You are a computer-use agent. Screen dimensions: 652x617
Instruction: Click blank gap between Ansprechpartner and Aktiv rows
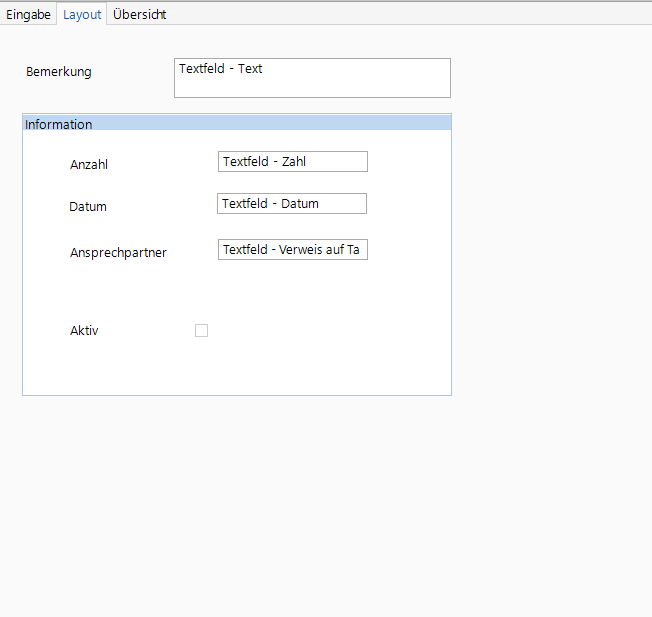point(236,292)
